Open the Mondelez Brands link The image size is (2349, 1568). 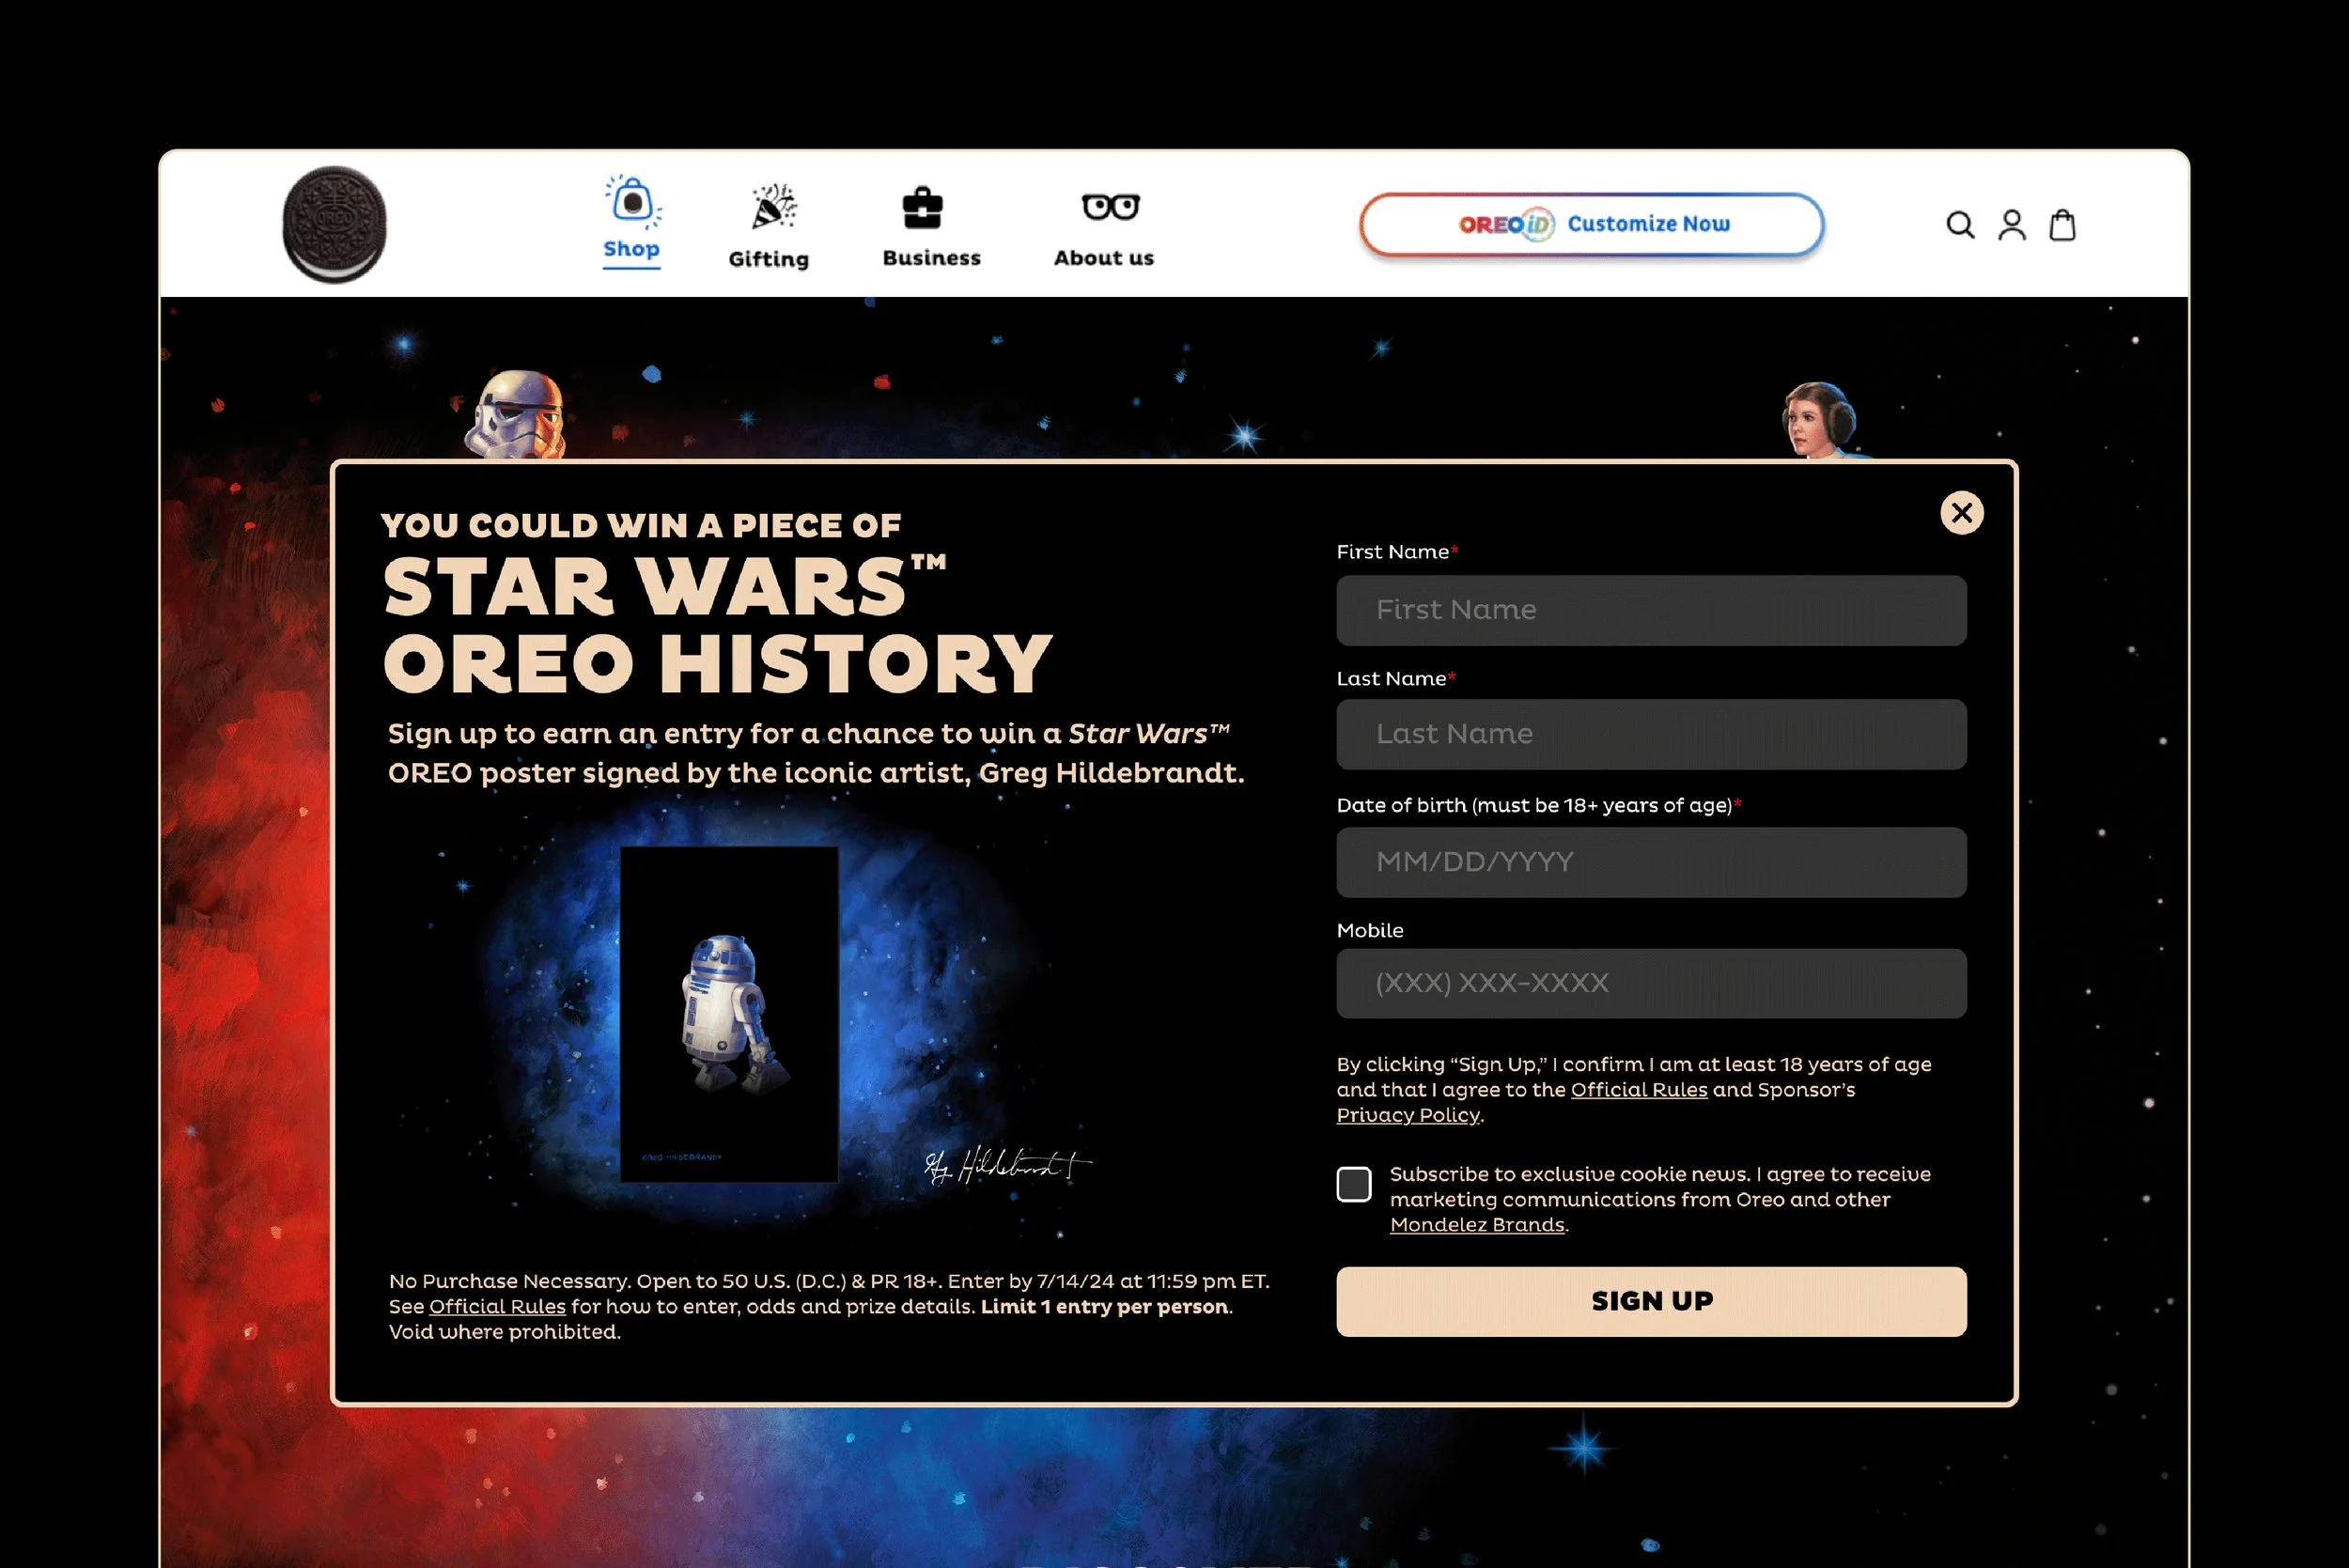(1476, 1225)
